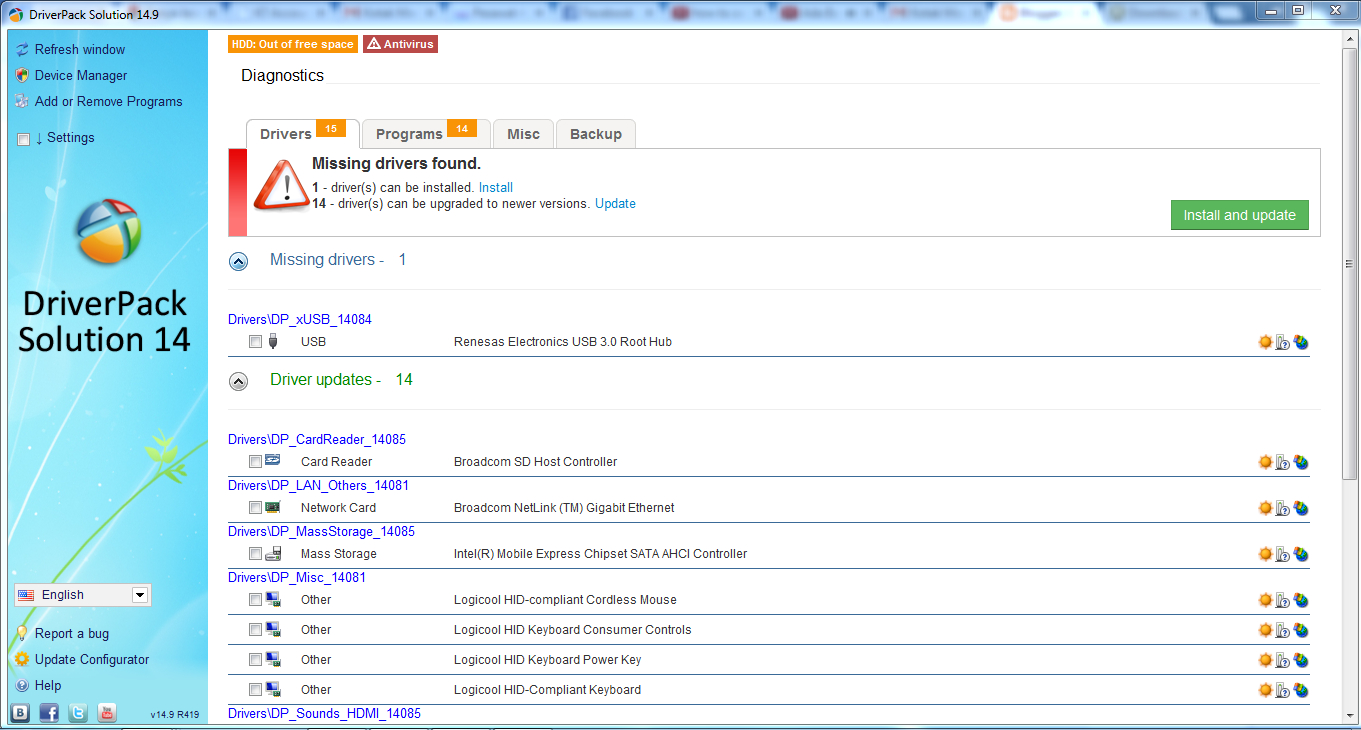Click the green Install and update button
1361x730 pixels.
pyautogui.click(x=1240, y=215)
